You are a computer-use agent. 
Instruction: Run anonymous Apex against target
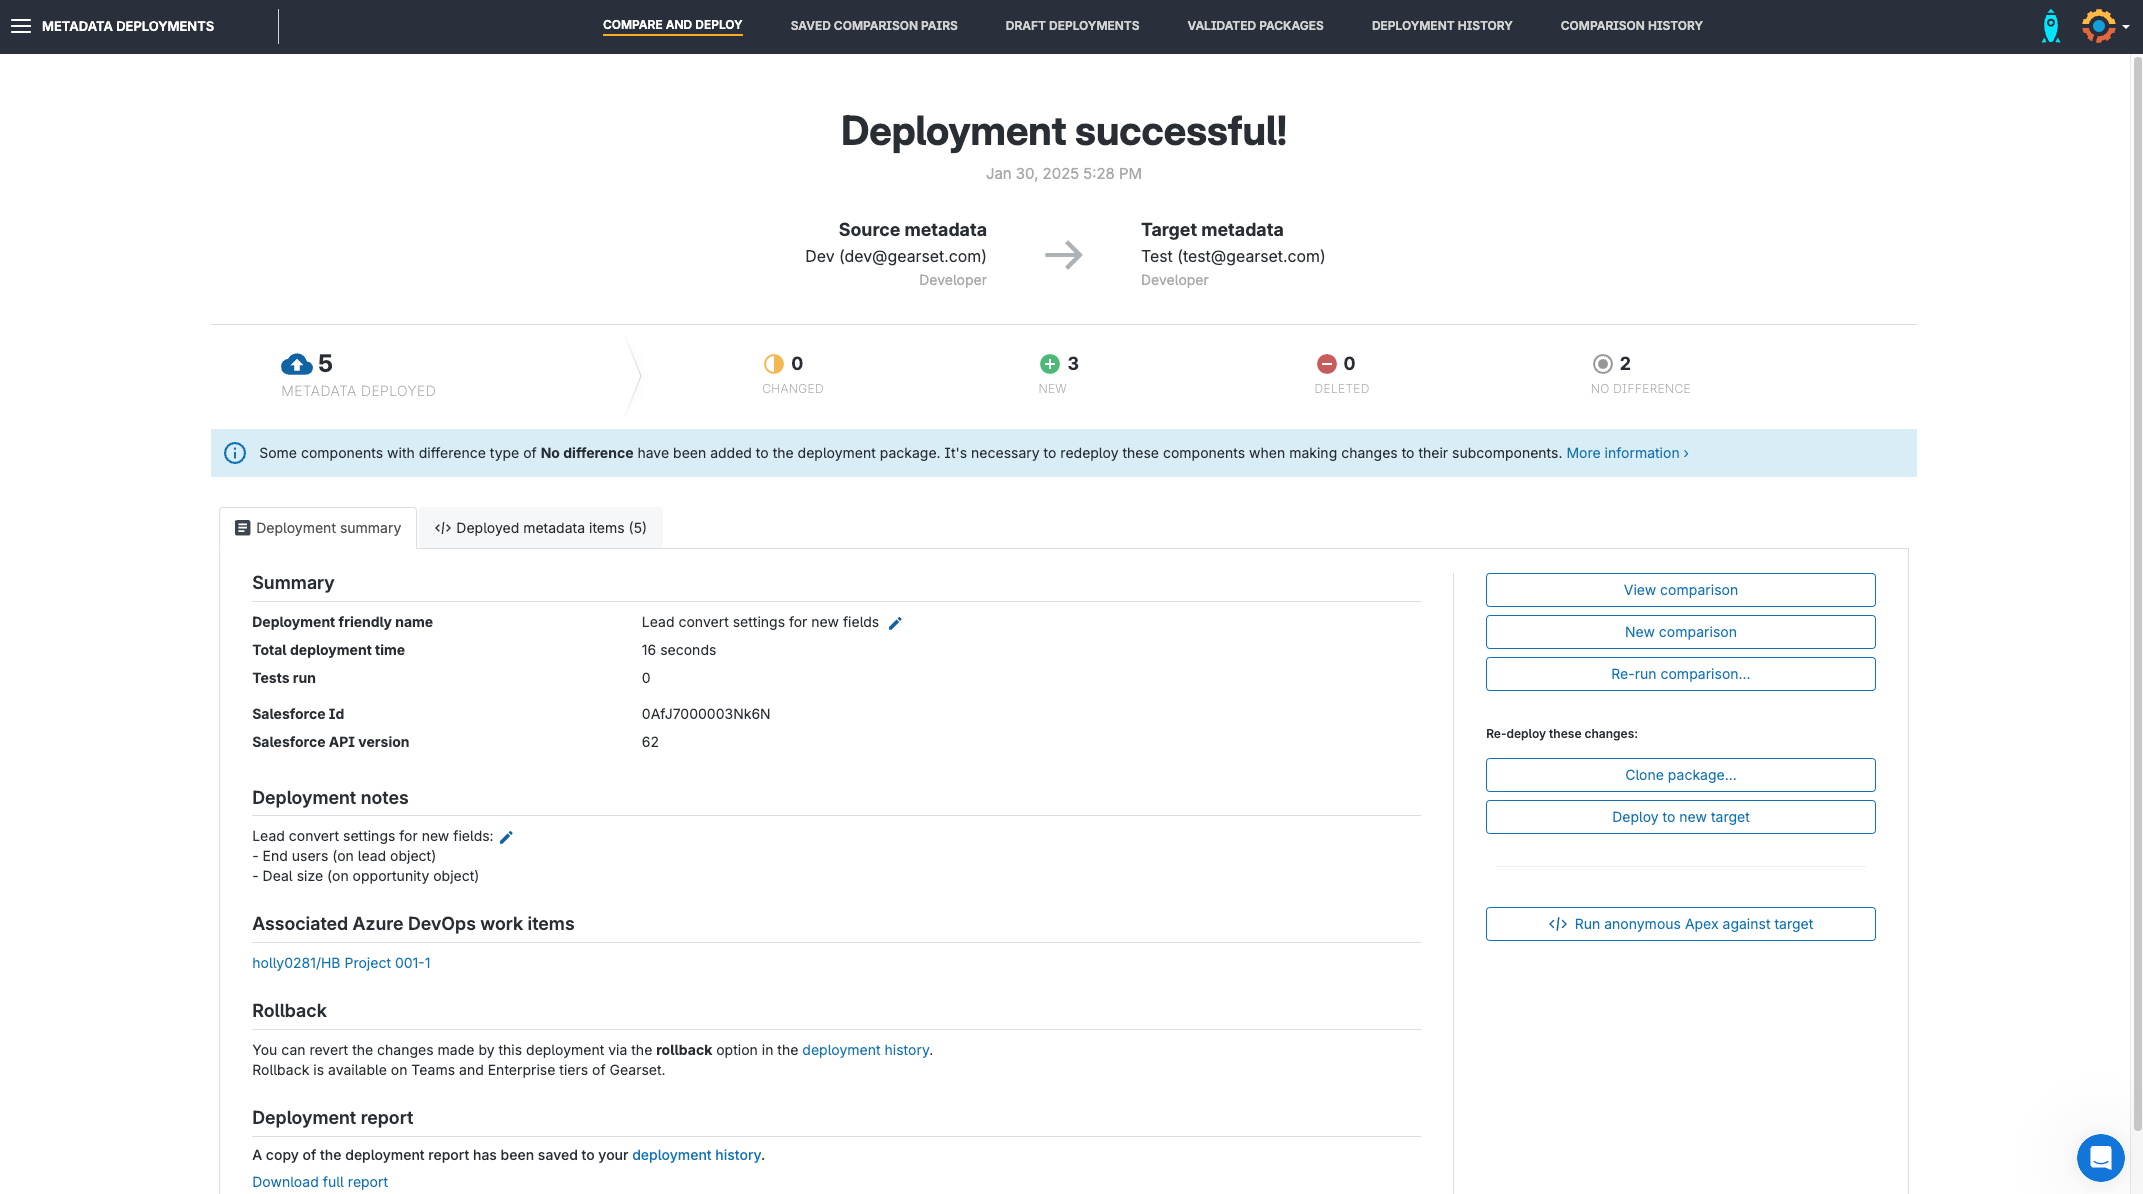tap(1680, 924)
